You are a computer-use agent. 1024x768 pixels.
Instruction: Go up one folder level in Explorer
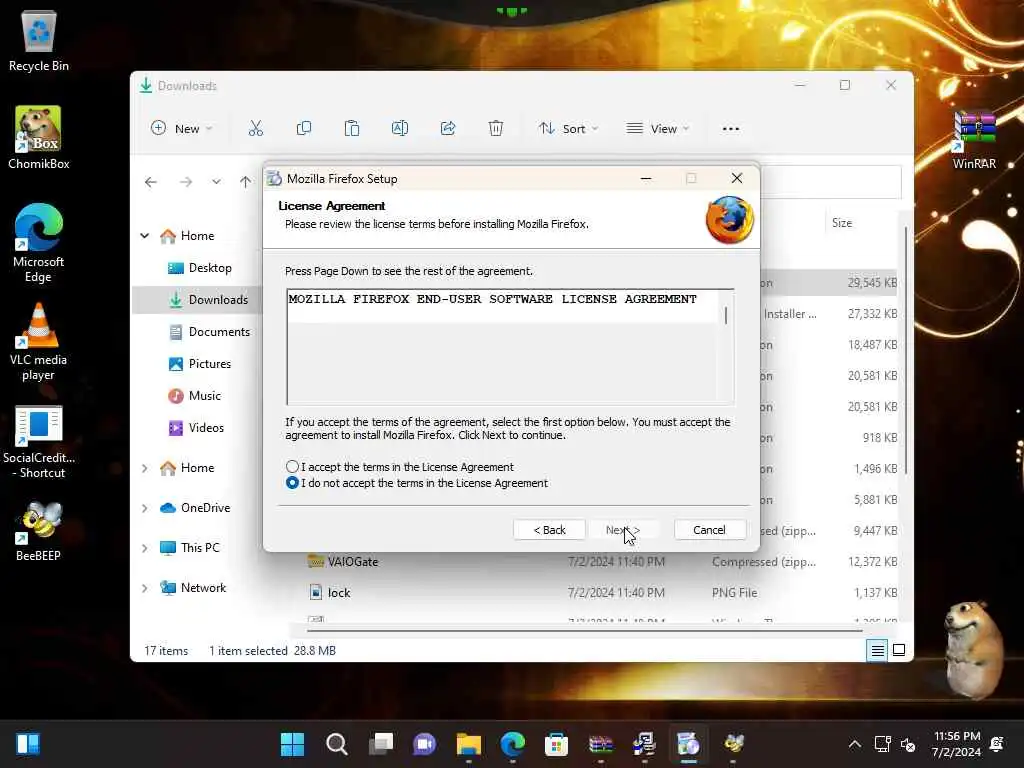point(246,182)
